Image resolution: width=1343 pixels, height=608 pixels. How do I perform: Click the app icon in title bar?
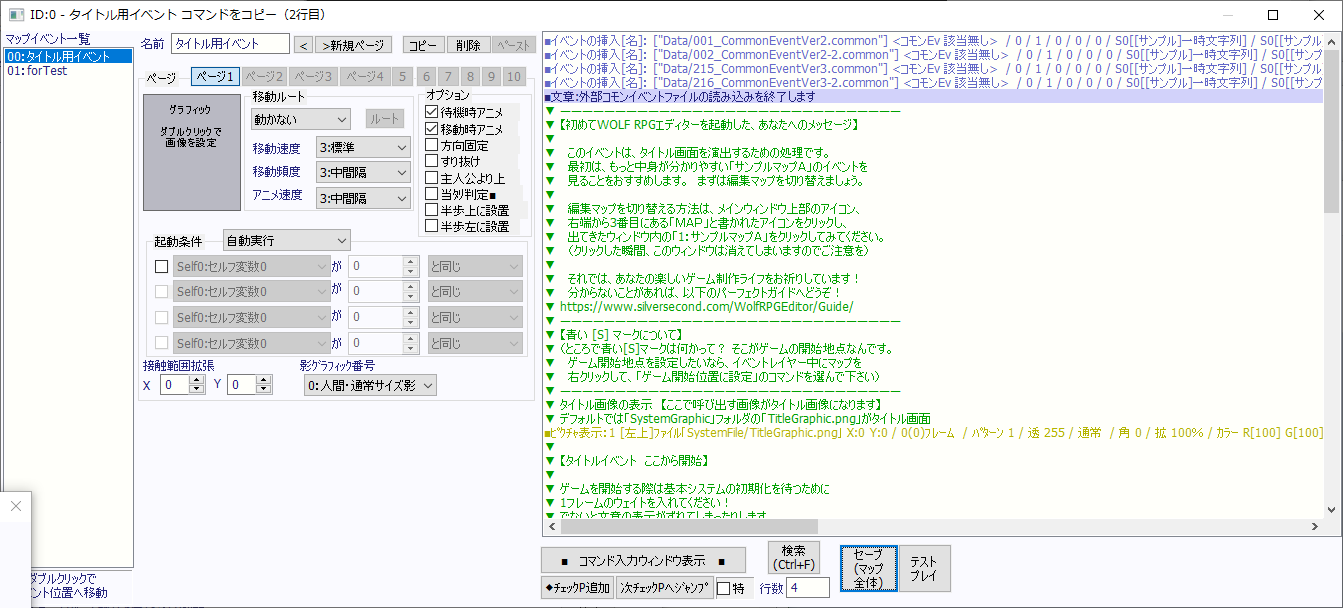[14, 15]
